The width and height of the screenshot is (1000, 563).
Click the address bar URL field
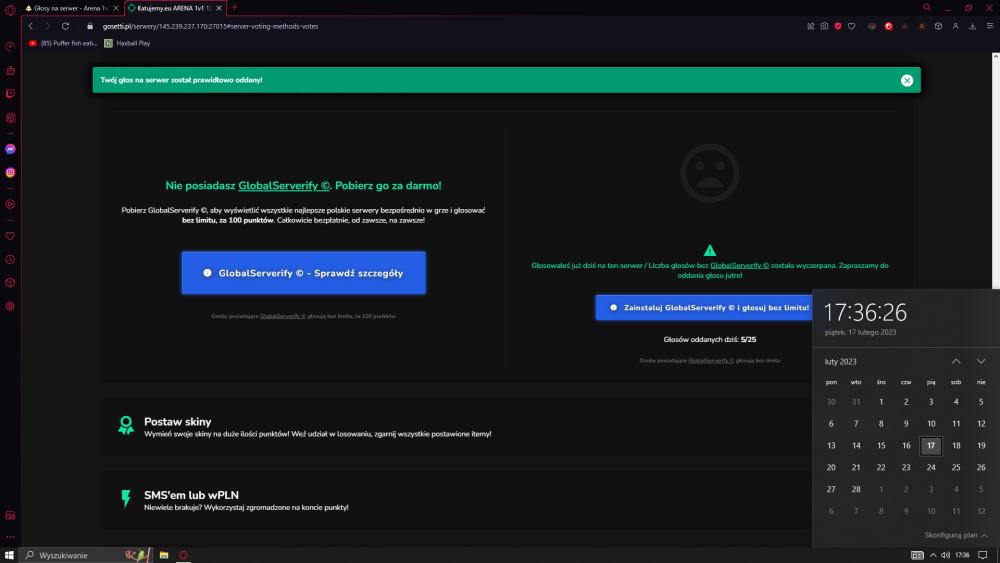coord(210,26)
